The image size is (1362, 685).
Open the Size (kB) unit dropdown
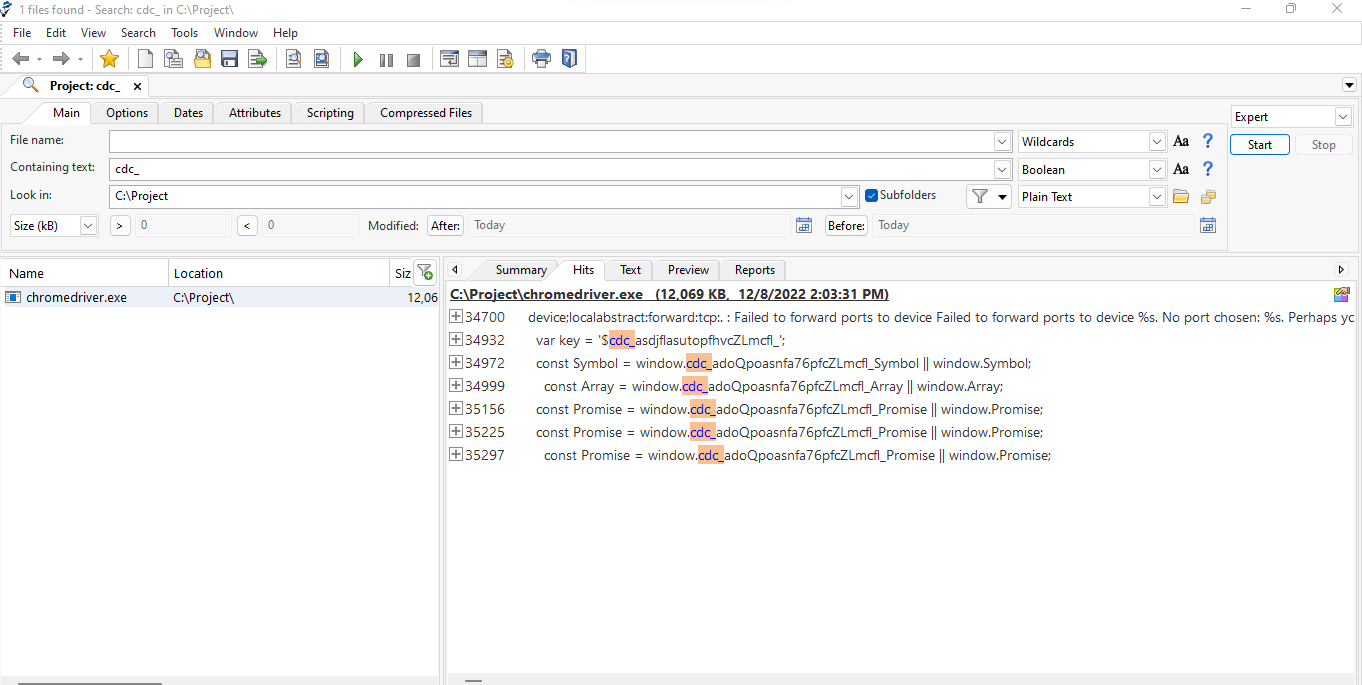(x=88, y=226)
